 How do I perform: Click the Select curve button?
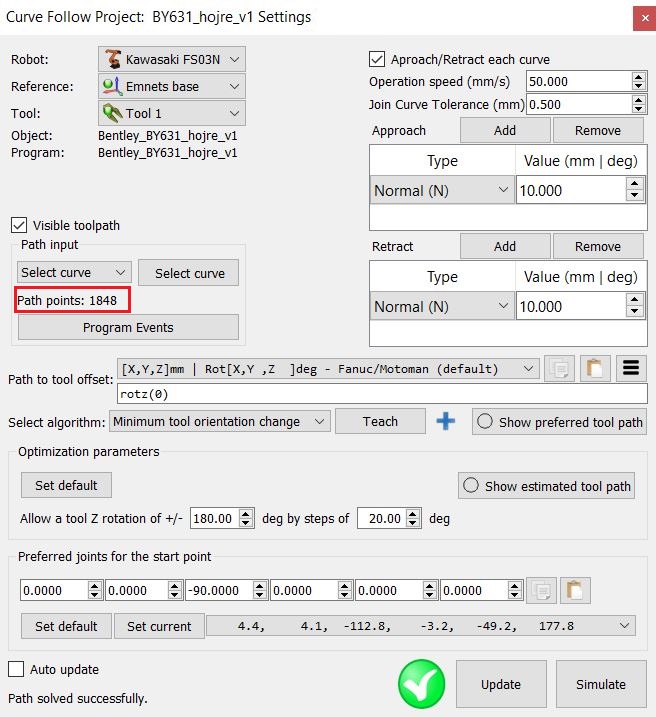(x=188, y=273)
